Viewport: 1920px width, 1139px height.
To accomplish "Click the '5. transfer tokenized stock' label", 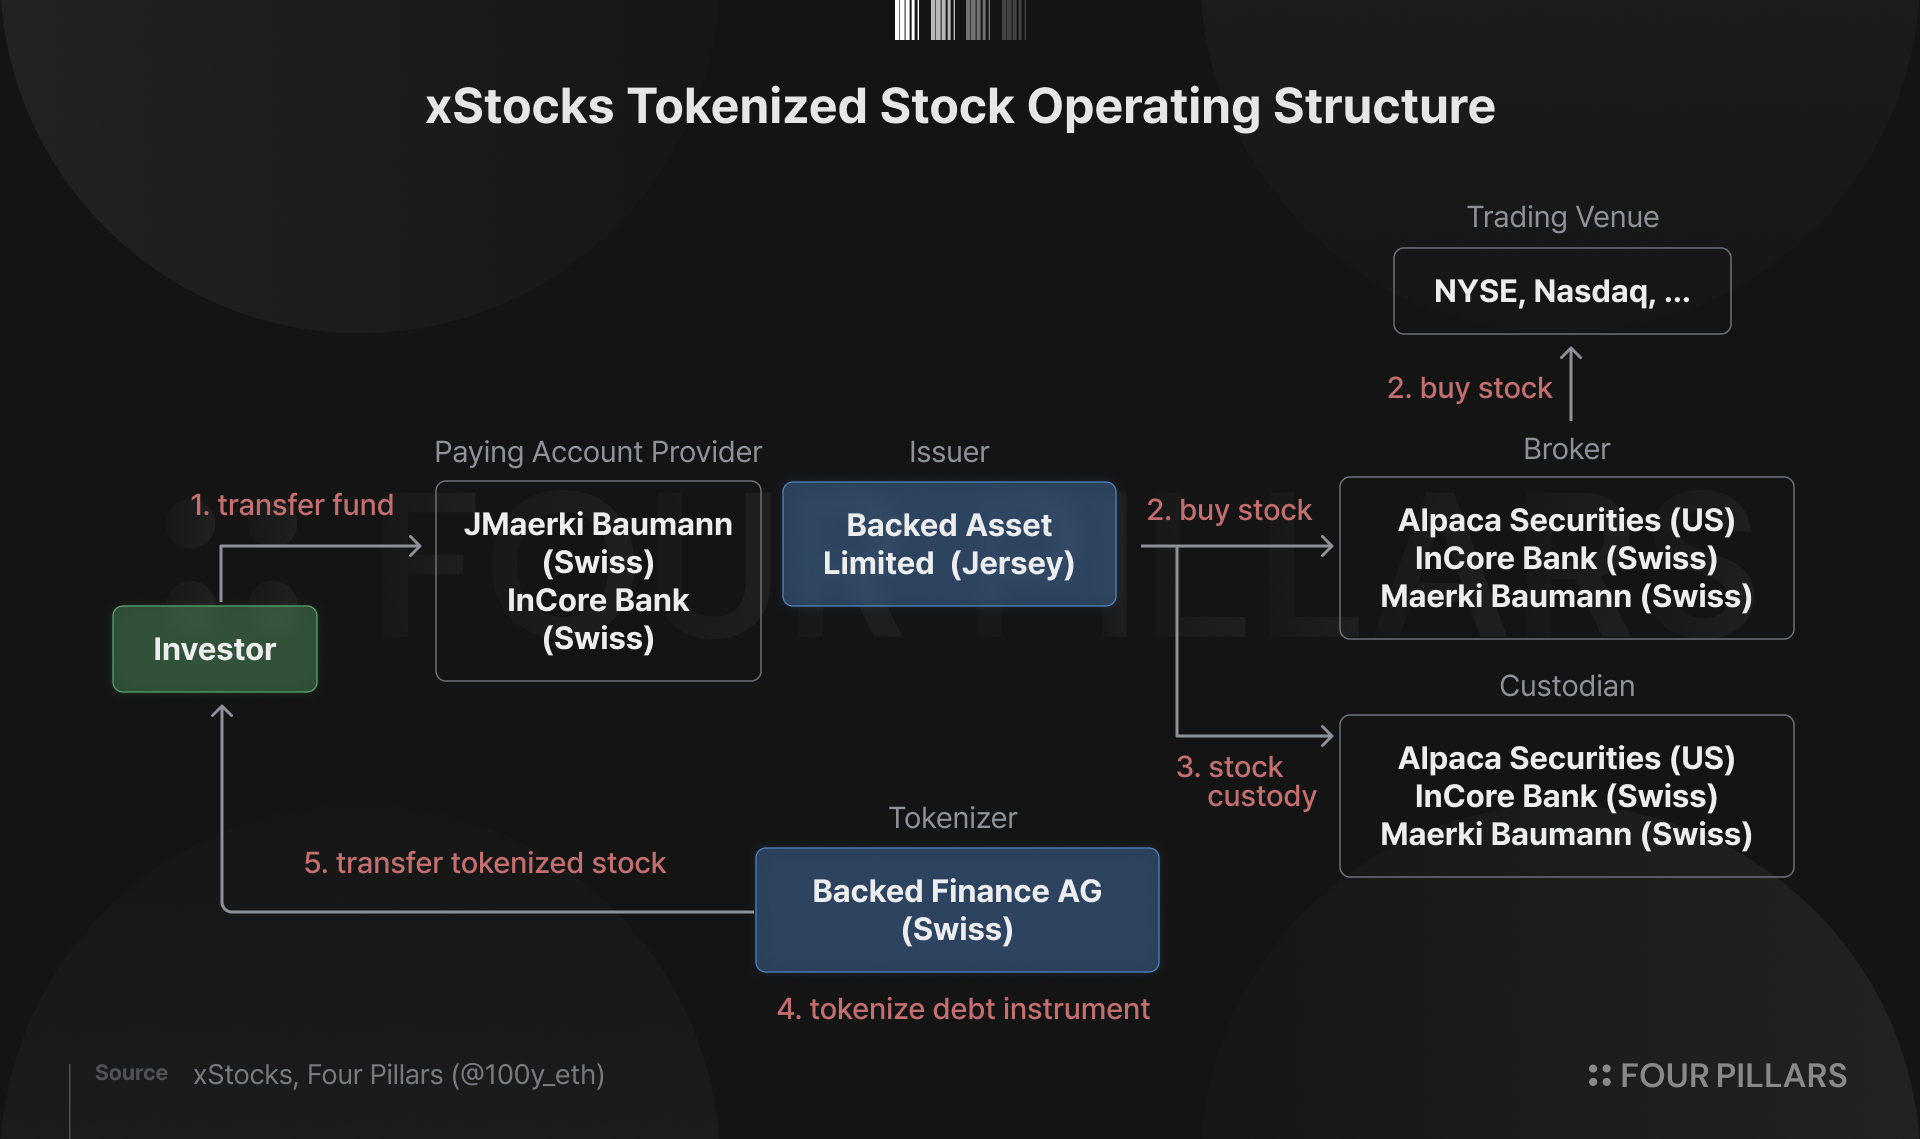I will click(x=485, y=862).
